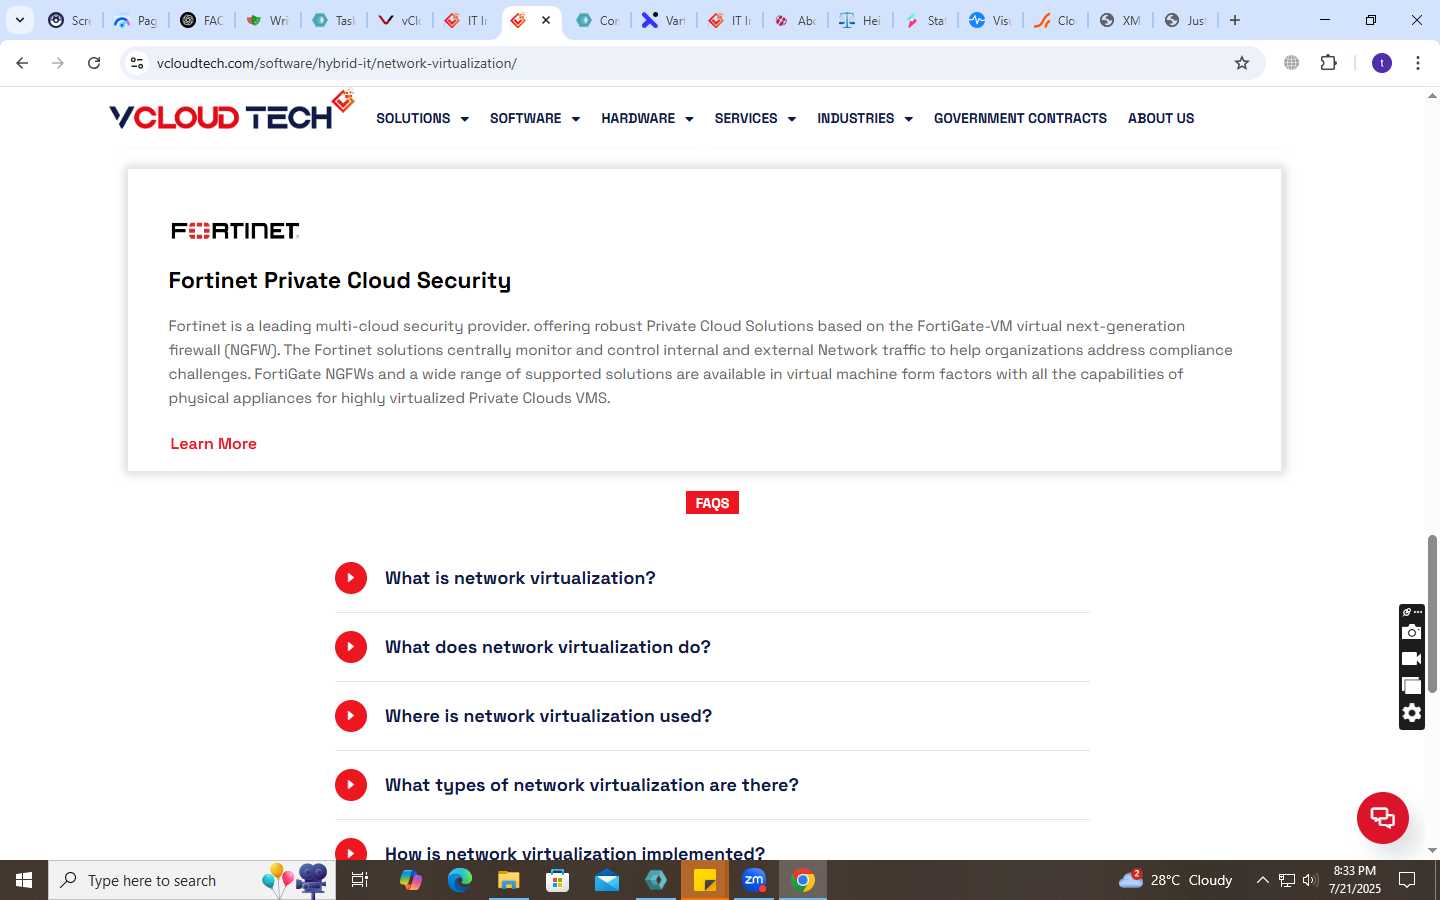This screenshot has width=1440, height=900.
Task: Click the scrollbar down arrow
Action: (x=1432, y=851)
